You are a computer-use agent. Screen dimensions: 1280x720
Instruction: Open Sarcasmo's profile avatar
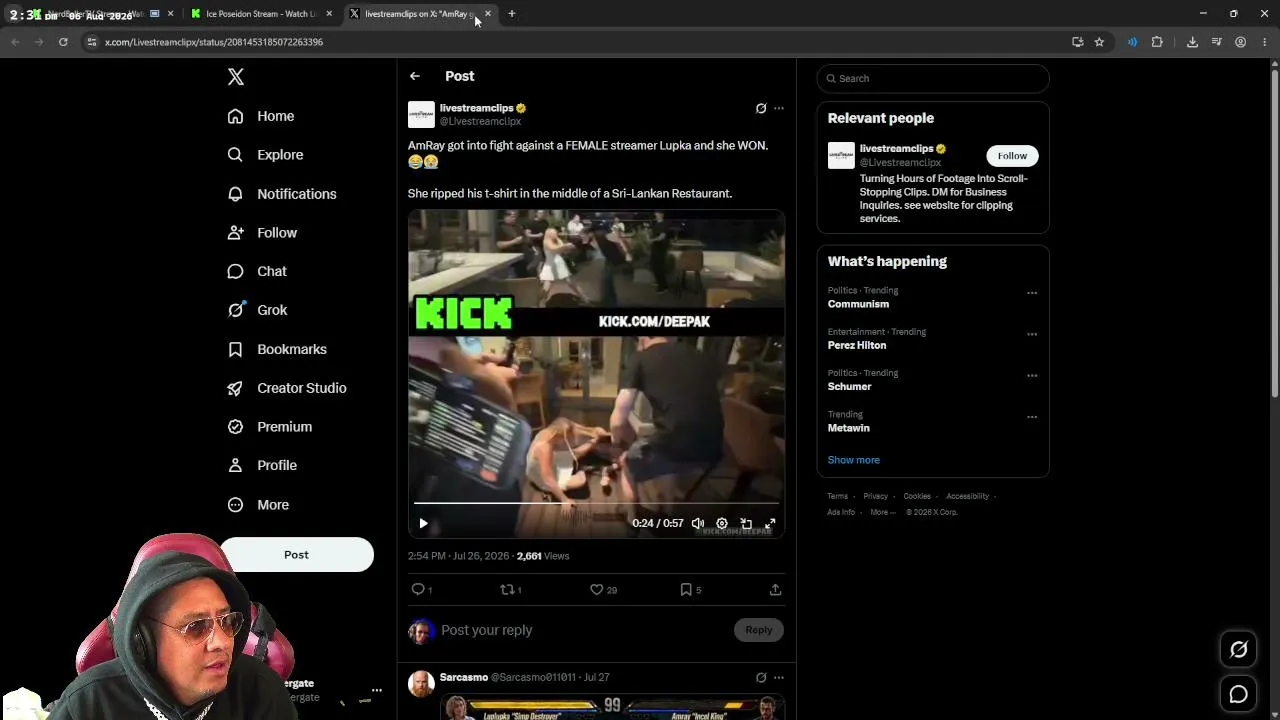pos(421,683)
